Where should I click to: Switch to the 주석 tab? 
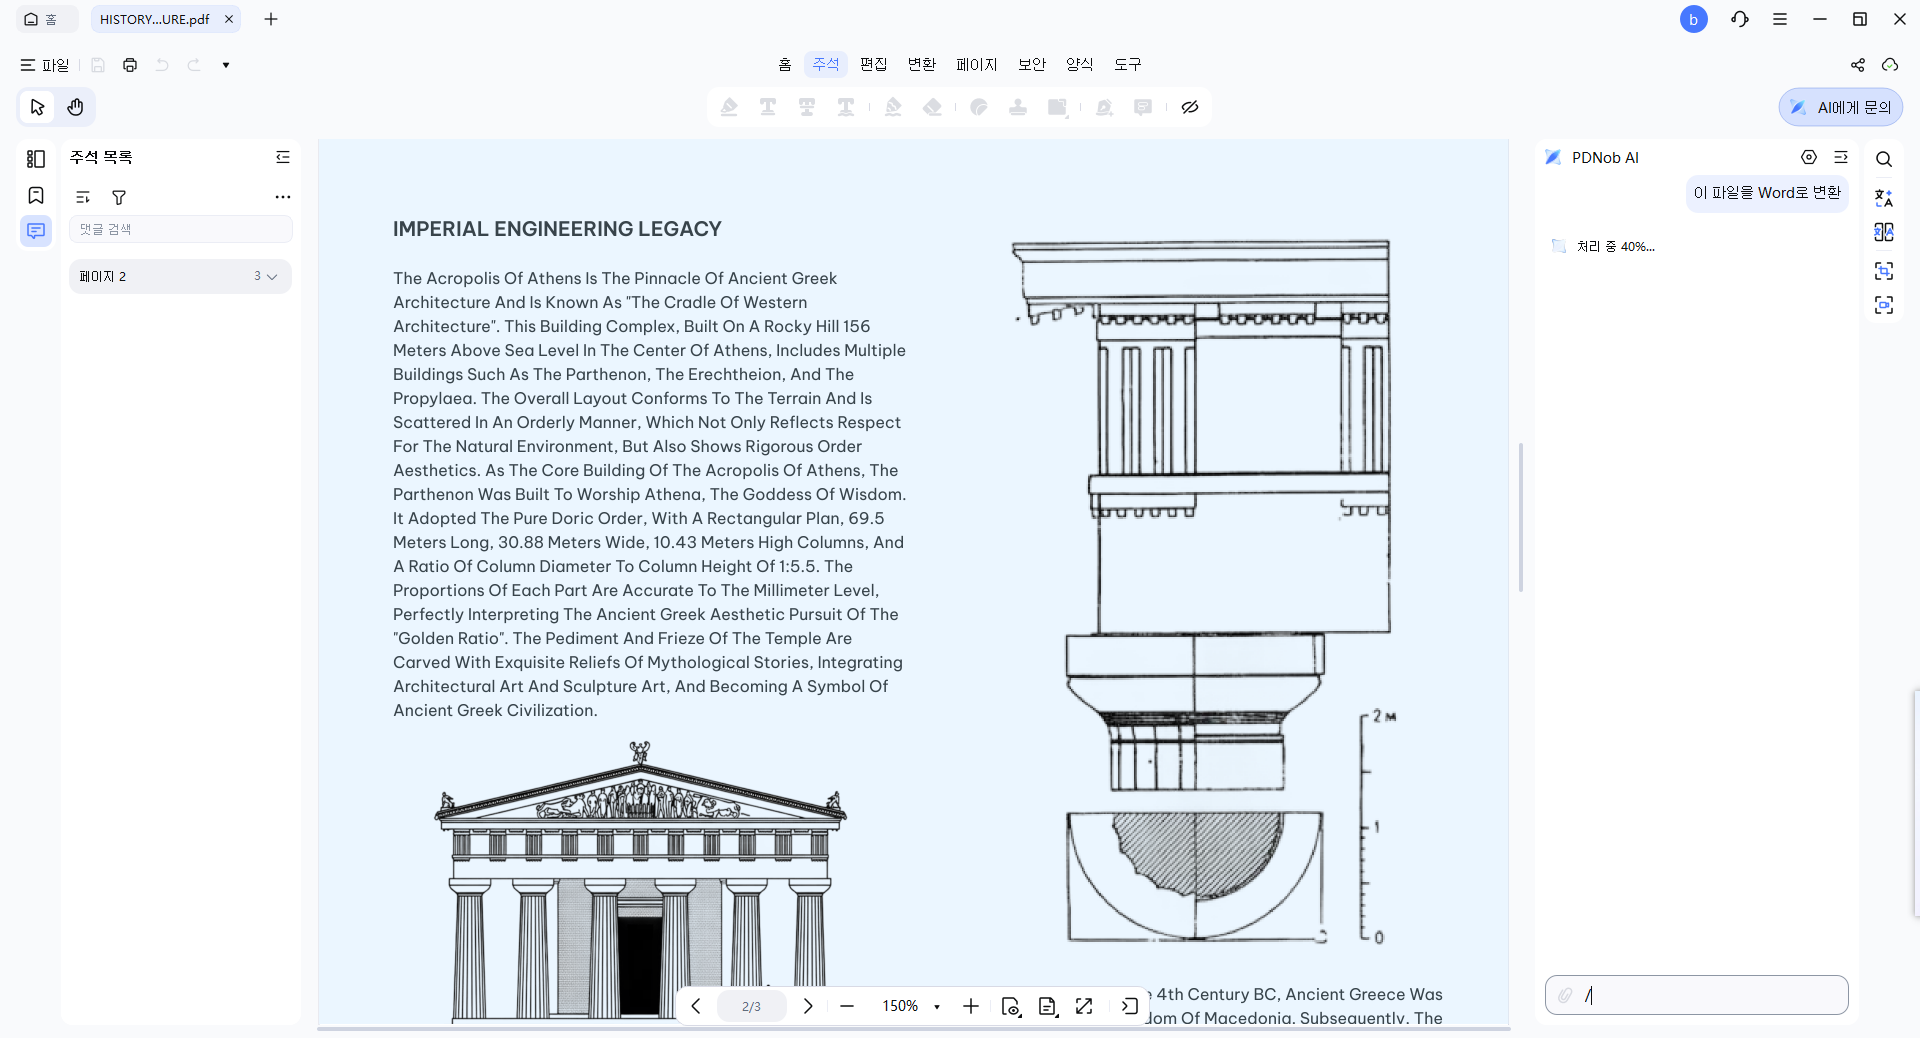(826, 64)
